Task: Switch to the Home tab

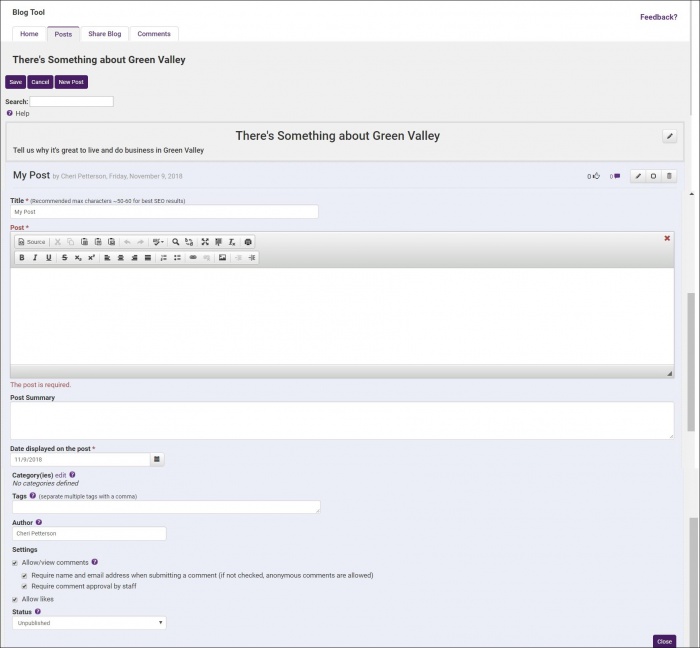Action: 29,34
